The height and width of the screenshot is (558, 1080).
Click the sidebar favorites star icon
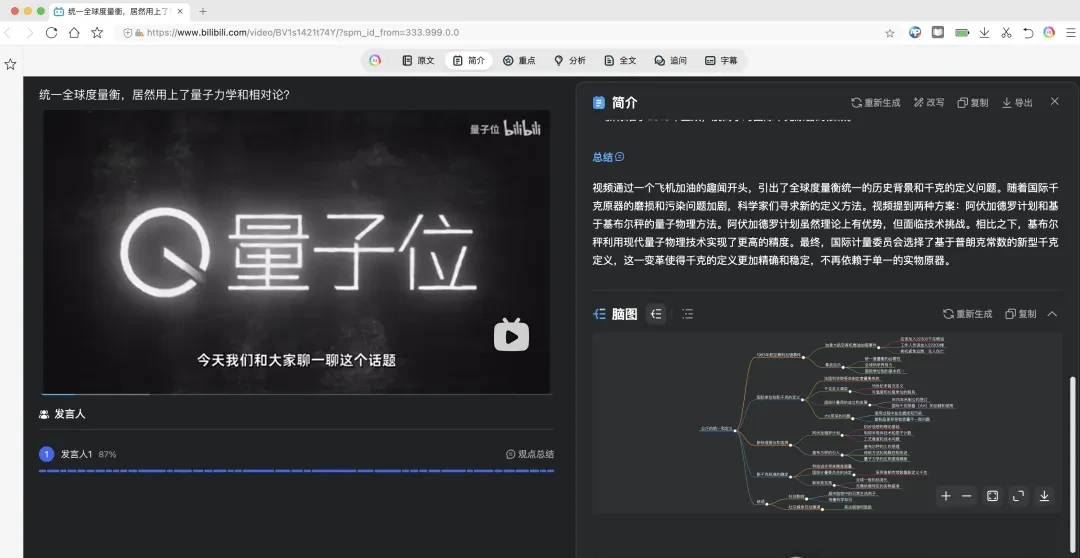[x=10, y=64]
